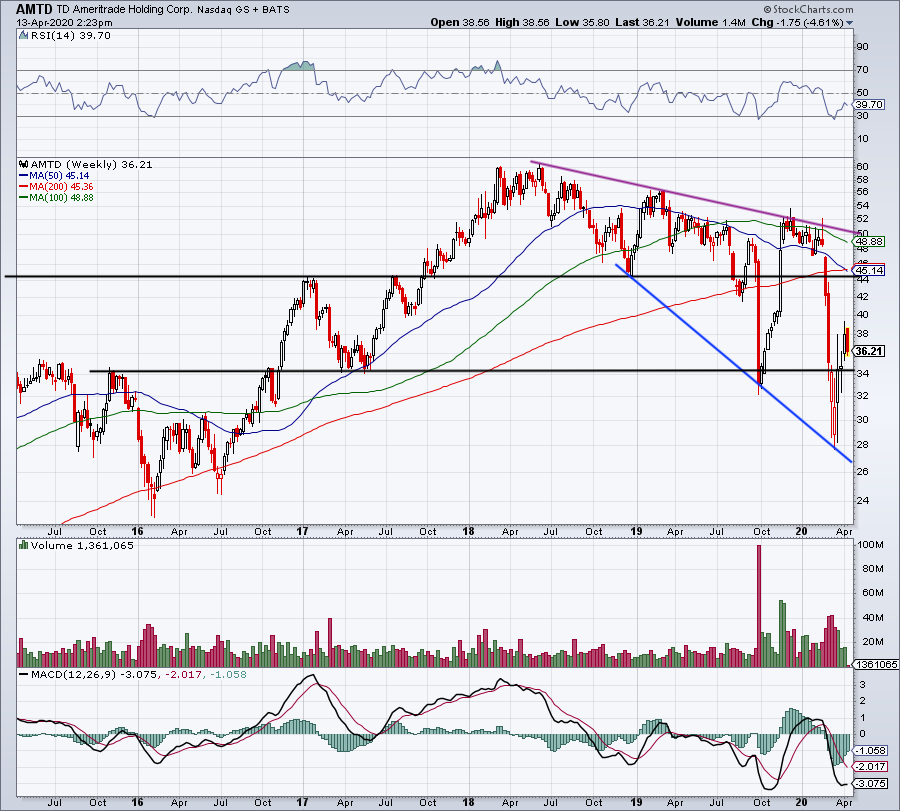This screenshot has height=811, width=900.
Task: Click the blue 45.14 price tag on the right axis
Action: [x=868, y=270]
